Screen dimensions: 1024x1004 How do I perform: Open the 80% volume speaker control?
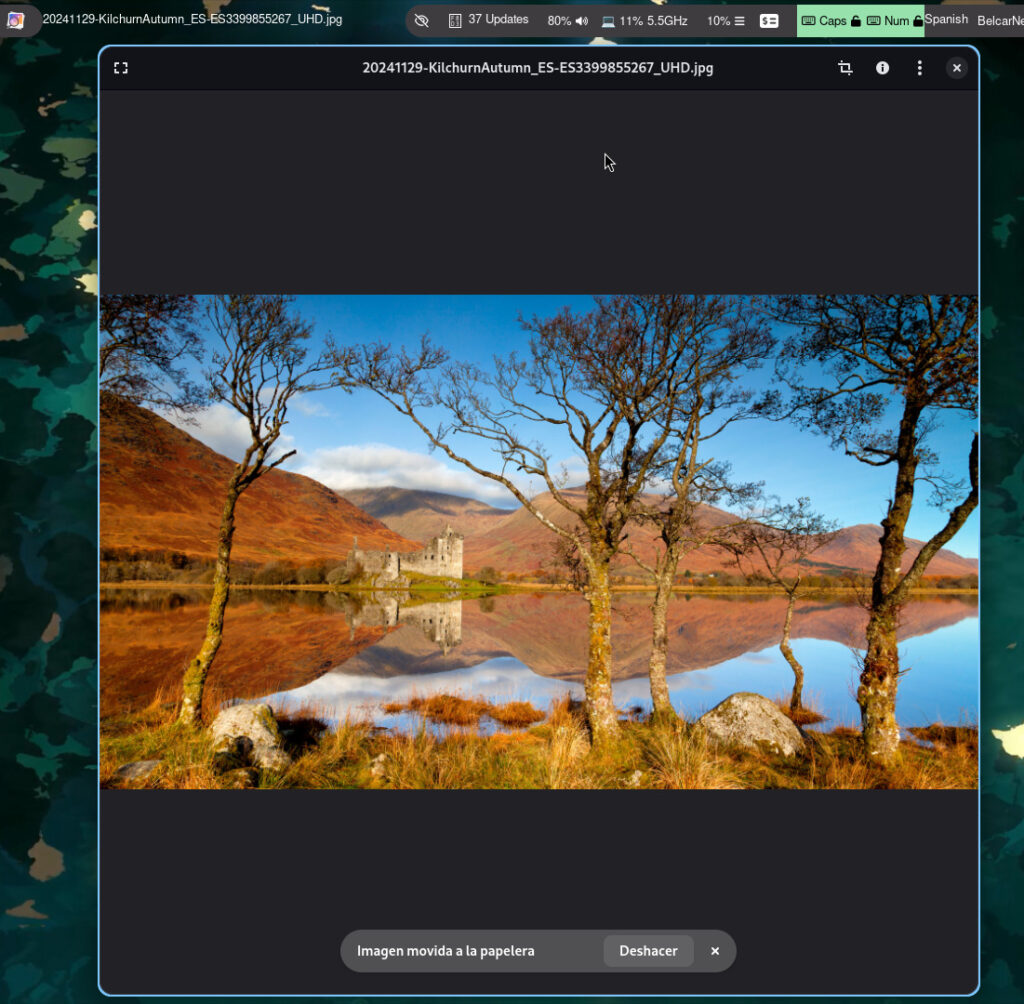(x=567, y=20)
